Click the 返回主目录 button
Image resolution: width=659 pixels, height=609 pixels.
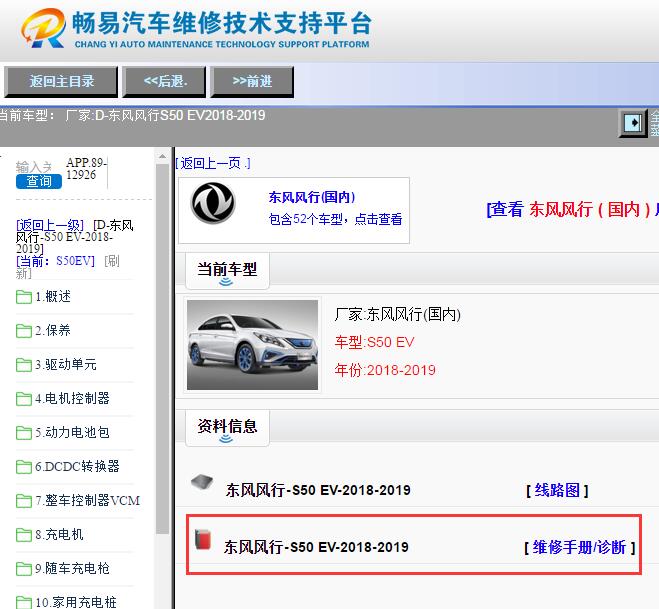(61, 82)
